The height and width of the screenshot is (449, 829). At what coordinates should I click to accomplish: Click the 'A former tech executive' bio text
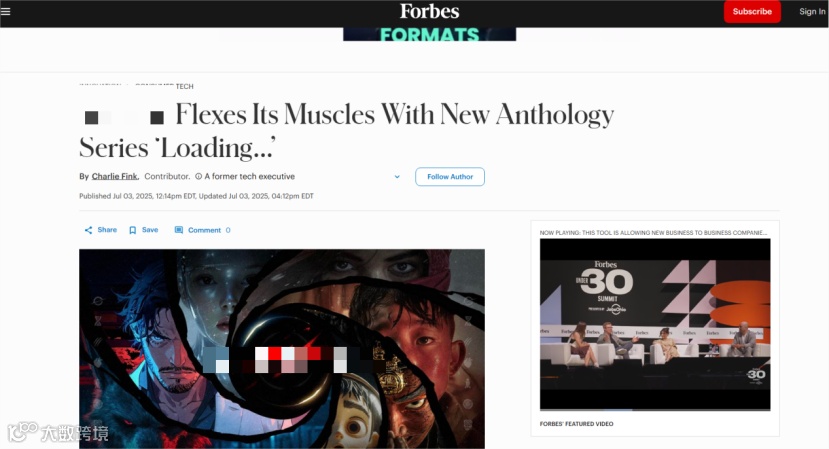250,177
